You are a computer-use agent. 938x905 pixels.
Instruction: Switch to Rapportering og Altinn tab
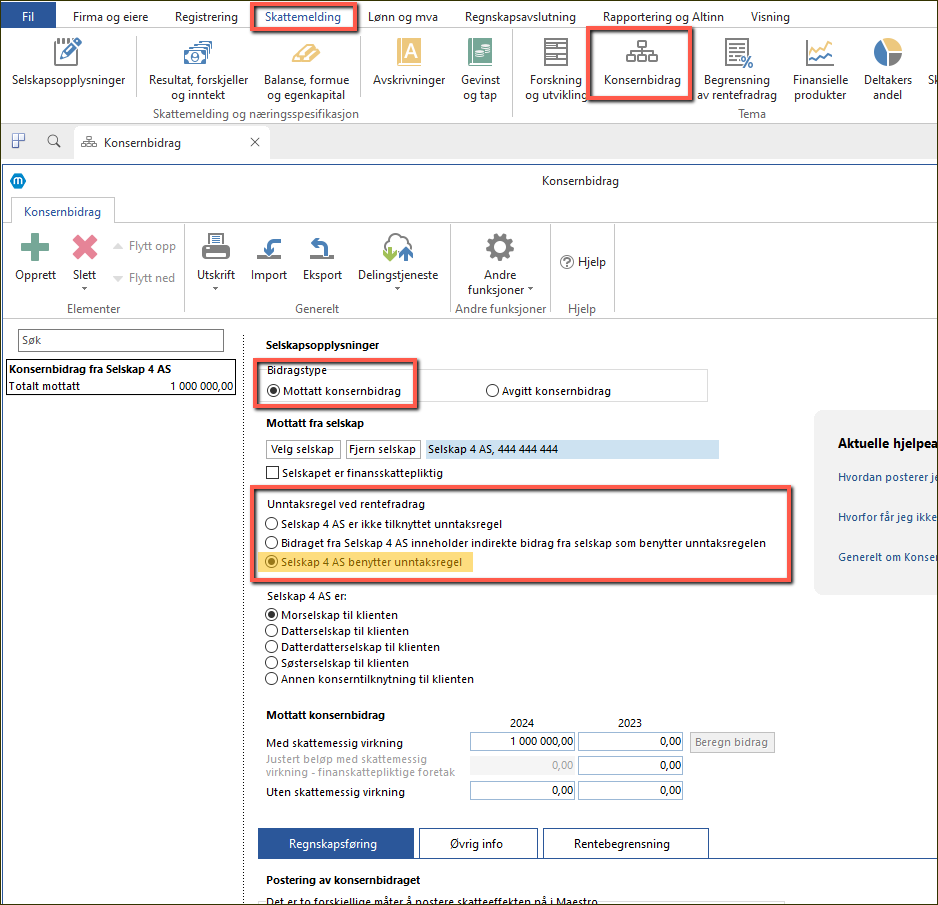click(663, 17)
